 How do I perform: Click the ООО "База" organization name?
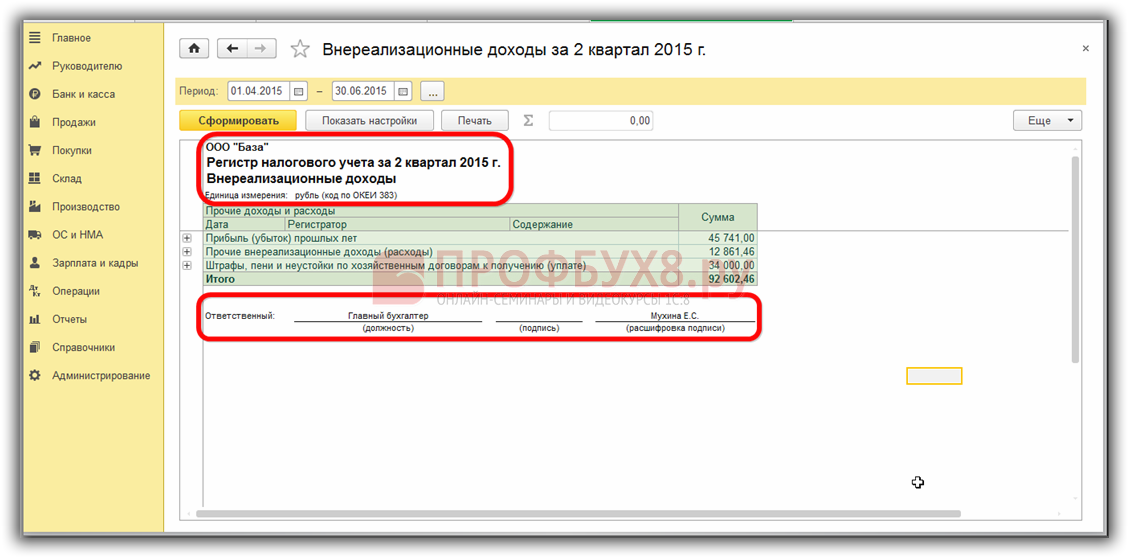pos(237,148)
